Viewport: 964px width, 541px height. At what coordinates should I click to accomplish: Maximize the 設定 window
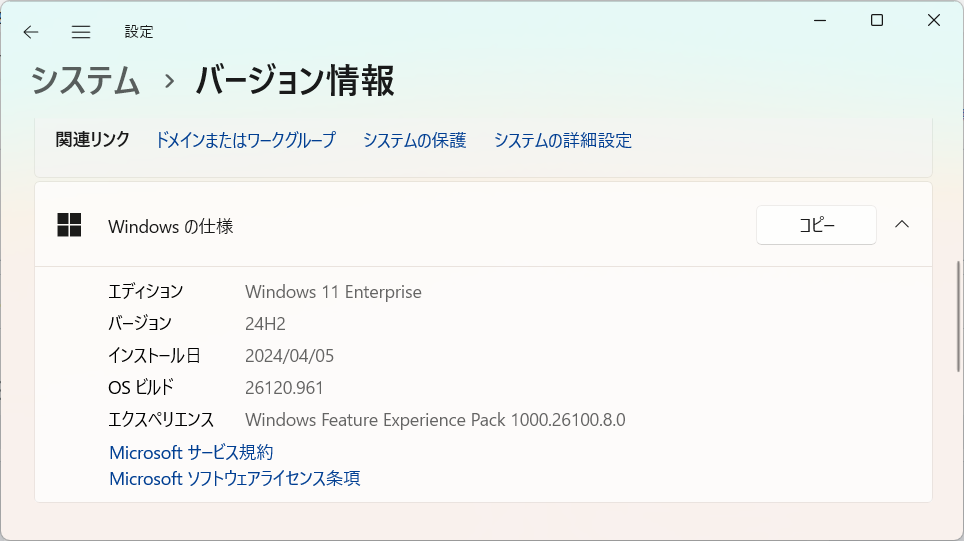[x=877, y=20]
